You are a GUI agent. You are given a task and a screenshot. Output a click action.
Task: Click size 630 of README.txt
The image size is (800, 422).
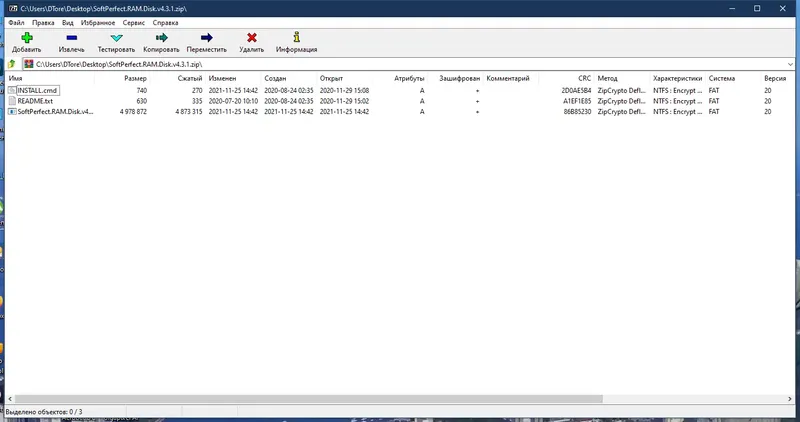[141, 101]
